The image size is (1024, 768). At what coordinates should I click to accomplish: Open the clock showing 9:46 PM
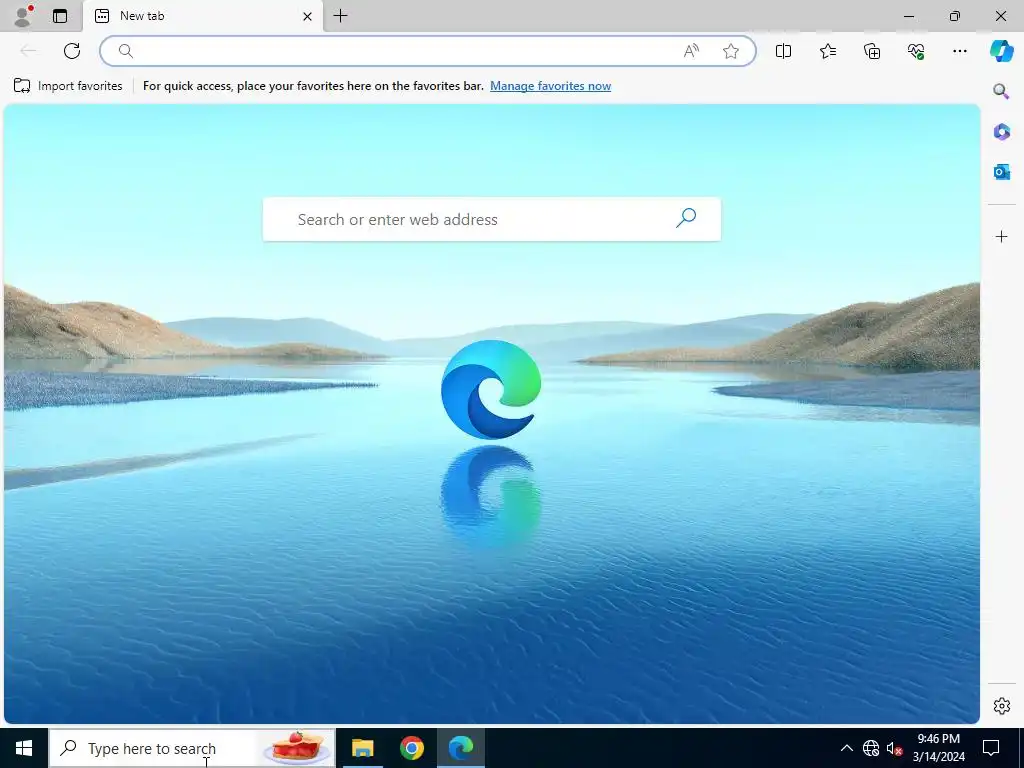click(938, 748)
